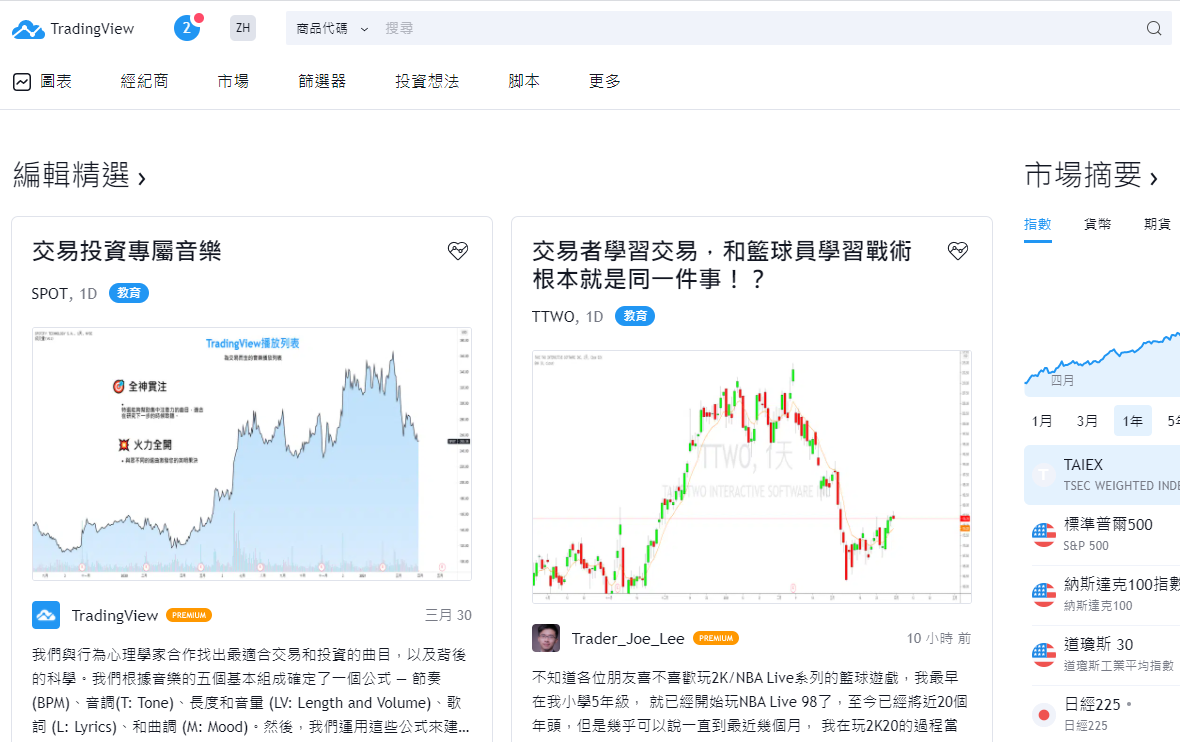The height and width of the screenshot is (742, 1180).
Task: Select the 標準普爾500 index row
Action: (x=1102, y=535)
